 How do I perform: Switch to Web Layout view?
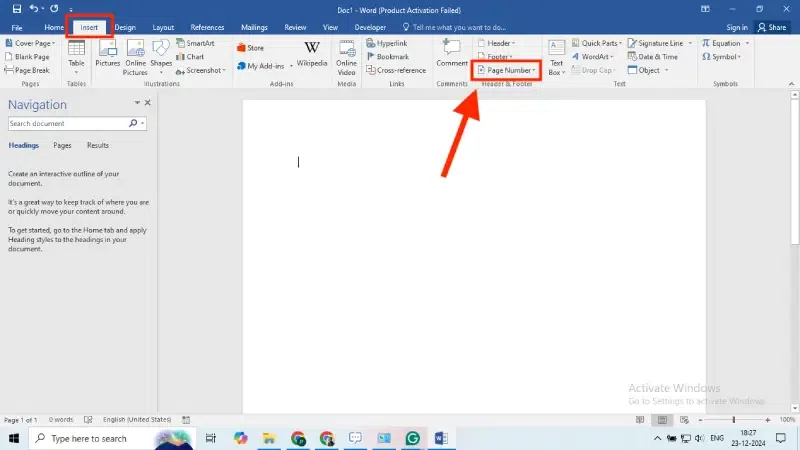pyautogui.click(x=684, y=420)
